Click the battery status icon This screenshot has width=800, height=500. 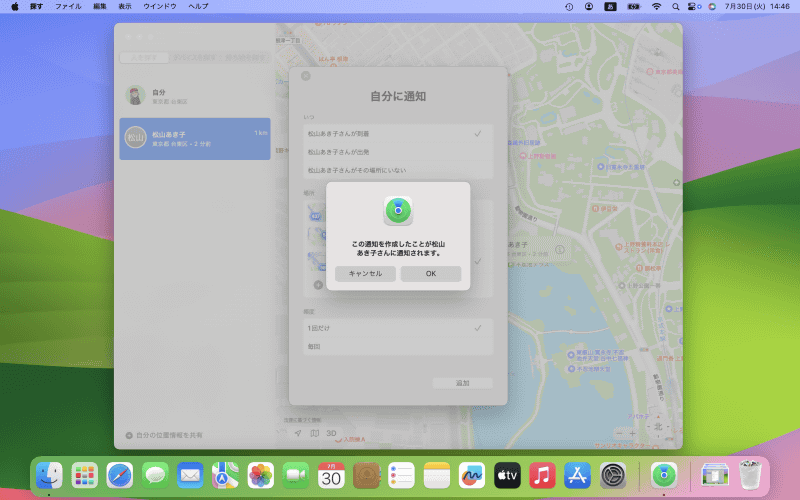point(634,7)
